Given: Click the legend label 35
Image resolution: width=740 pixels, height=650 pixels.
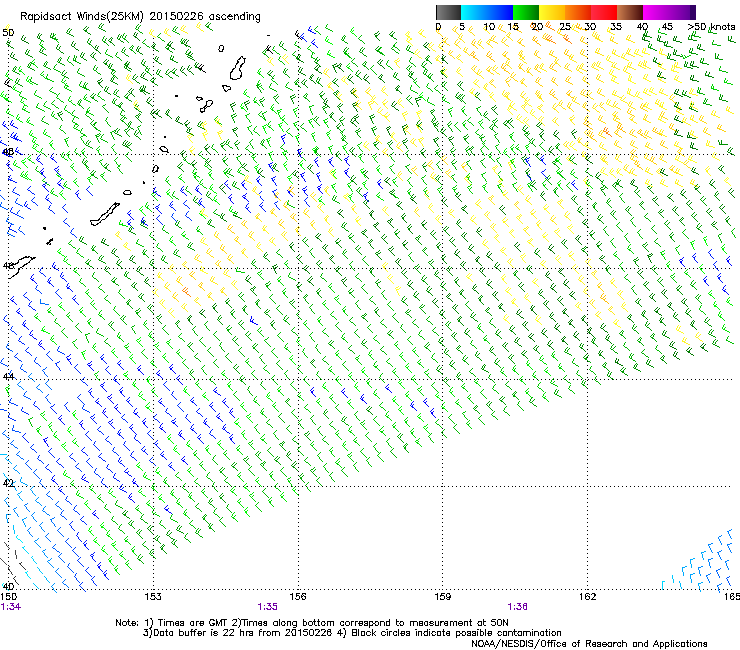Looking at the screenshot, I should coord(616,27).
